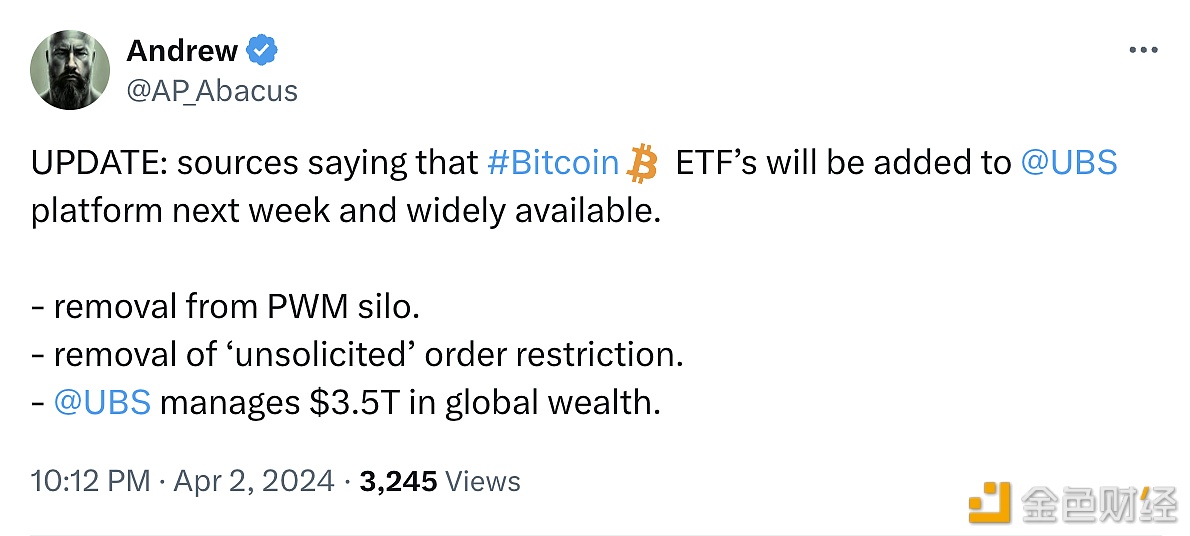The width and height of the screenshot is (1190, 536).
Task: Click the display name Andrew
Action: tap(182, 51)
